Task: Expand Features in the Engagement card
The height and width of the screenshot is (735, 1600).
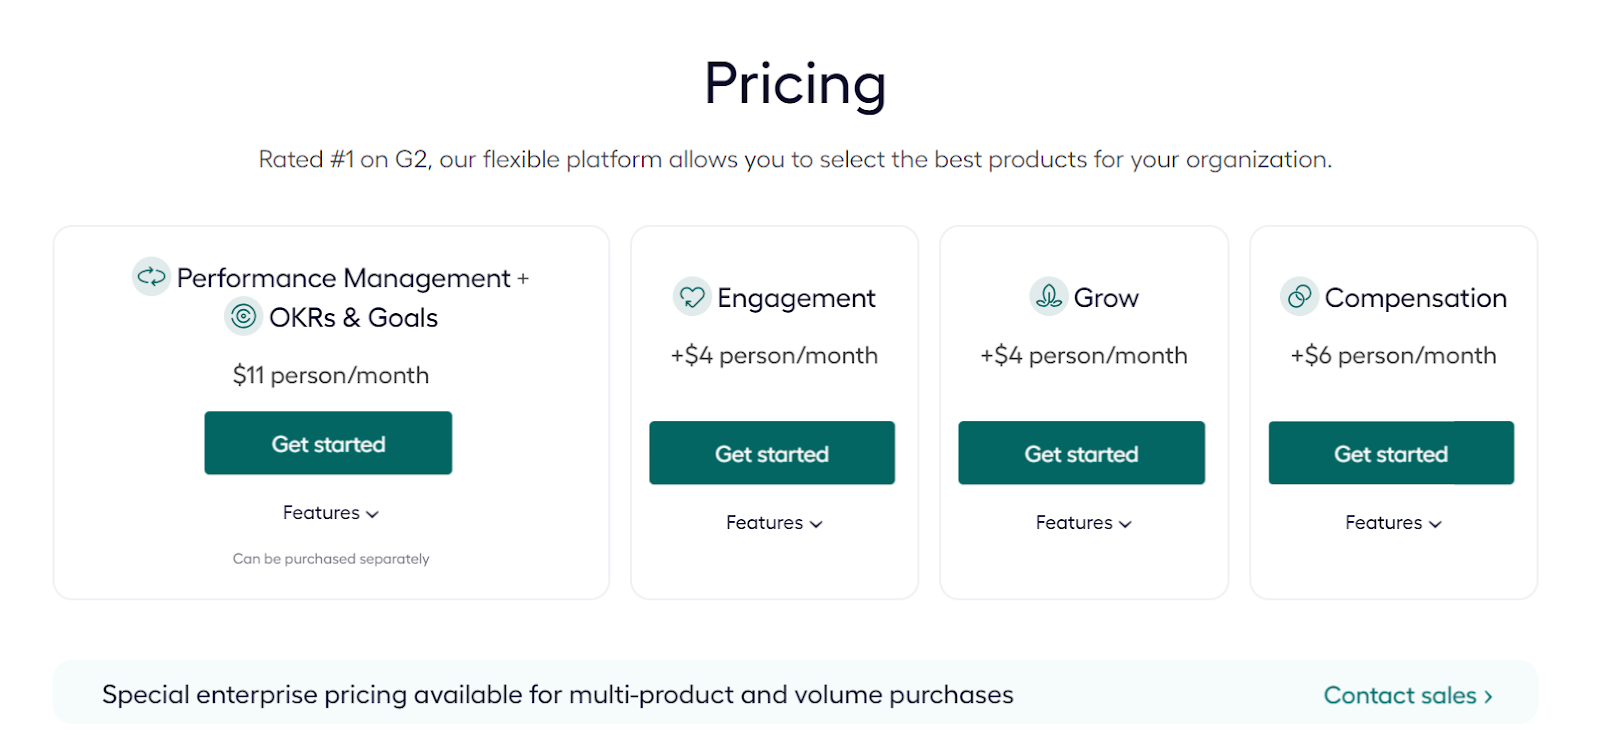Action: [x=773, y=523]
